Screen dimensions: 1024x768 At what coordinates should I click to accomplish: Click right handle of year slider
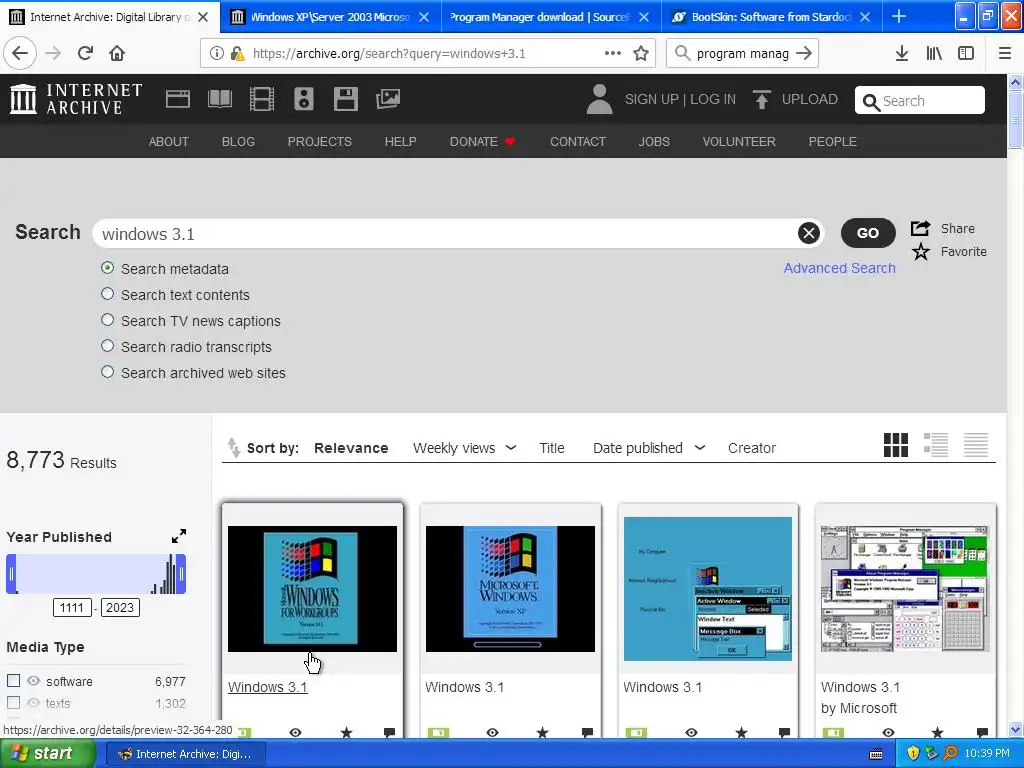click(181, 574)
